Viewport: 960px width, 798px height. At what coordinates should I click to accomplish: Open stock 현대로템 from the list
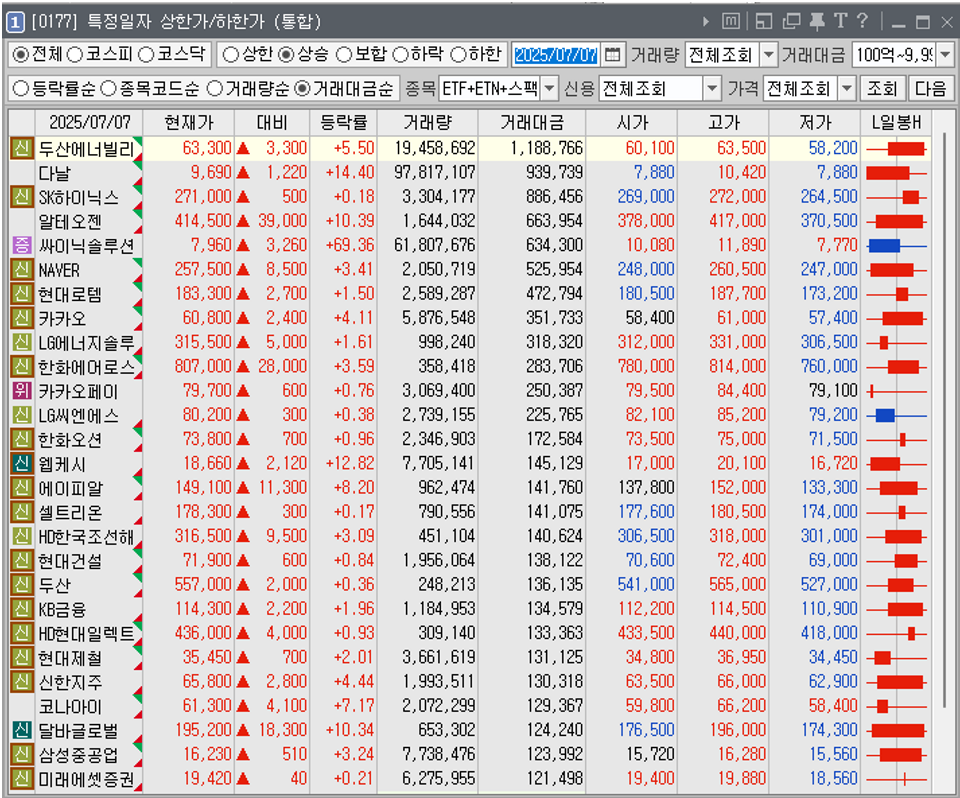click(x=70, y=295)
